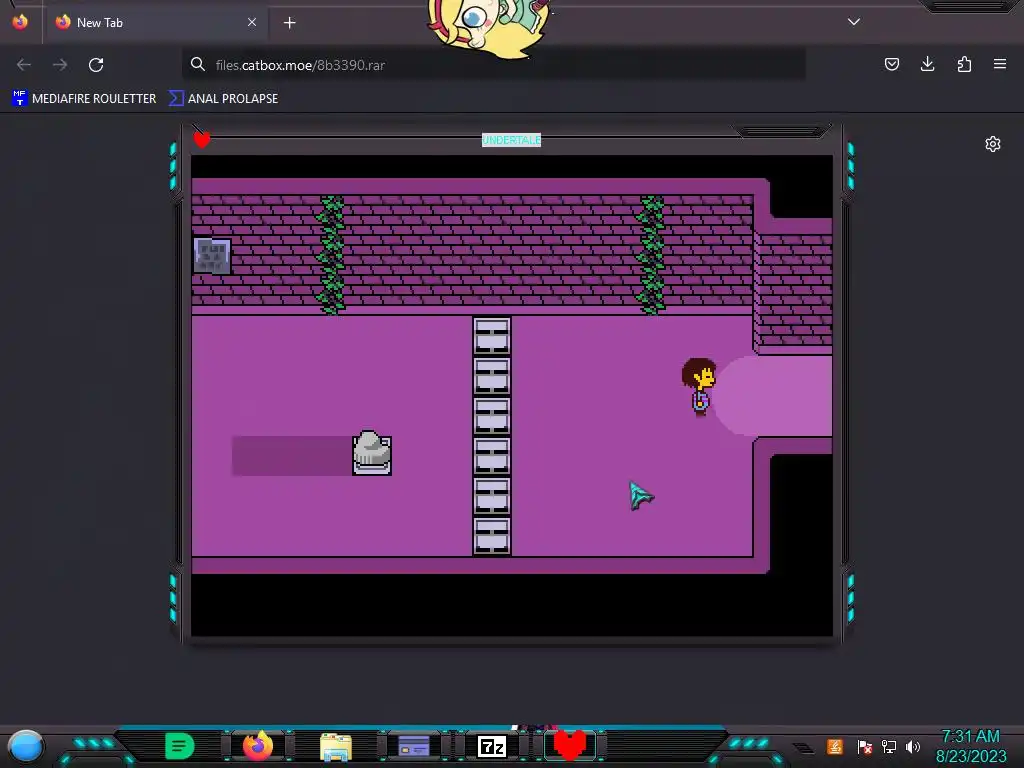
Task: Open the new tab page settings gear
Action: 993,144
